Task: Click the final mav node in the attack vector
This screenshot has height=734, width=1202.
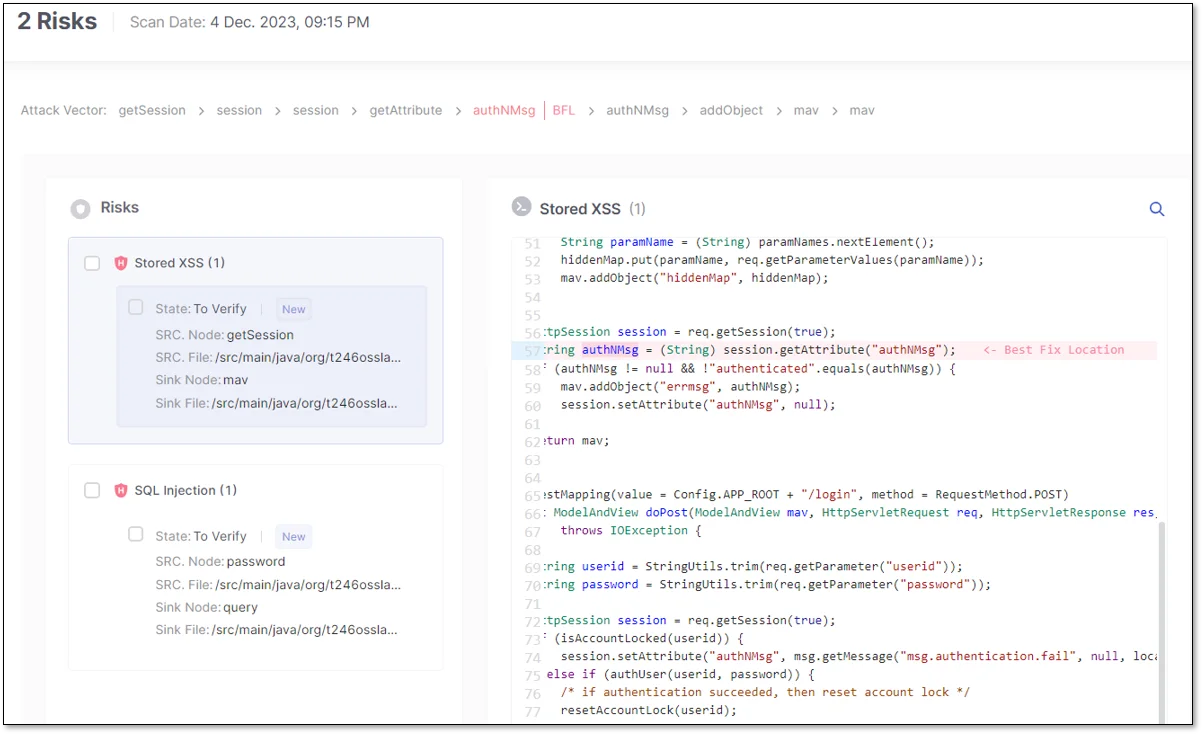Action: coord(862,110)
